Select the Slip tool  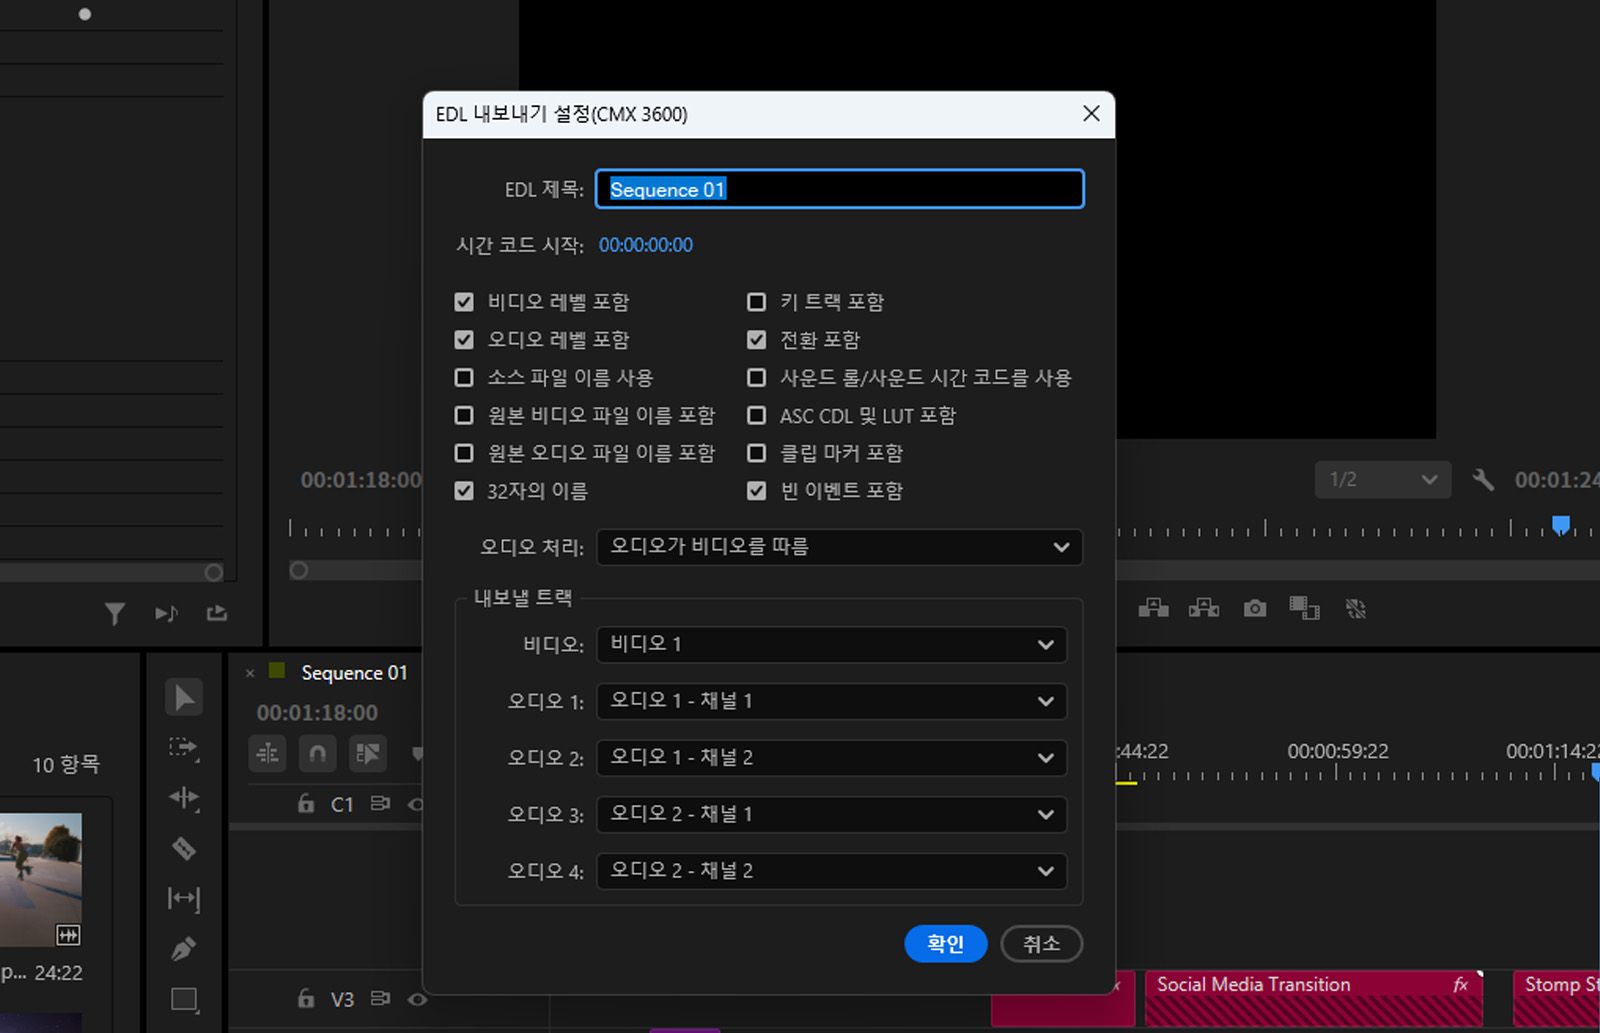pos(184,897)
